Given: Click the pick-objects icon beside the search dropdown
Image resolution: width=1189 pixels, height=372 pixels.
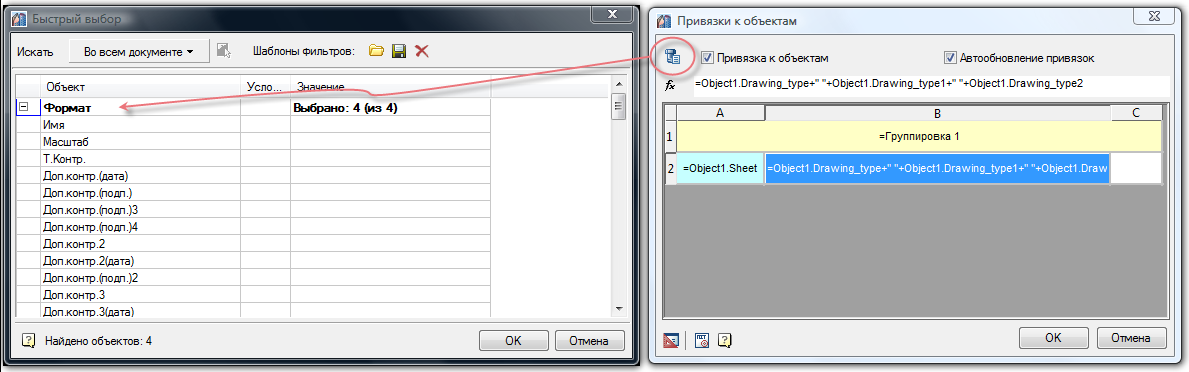Looking at the screenshot, I should pyautogui.click(x=223, y=52).
